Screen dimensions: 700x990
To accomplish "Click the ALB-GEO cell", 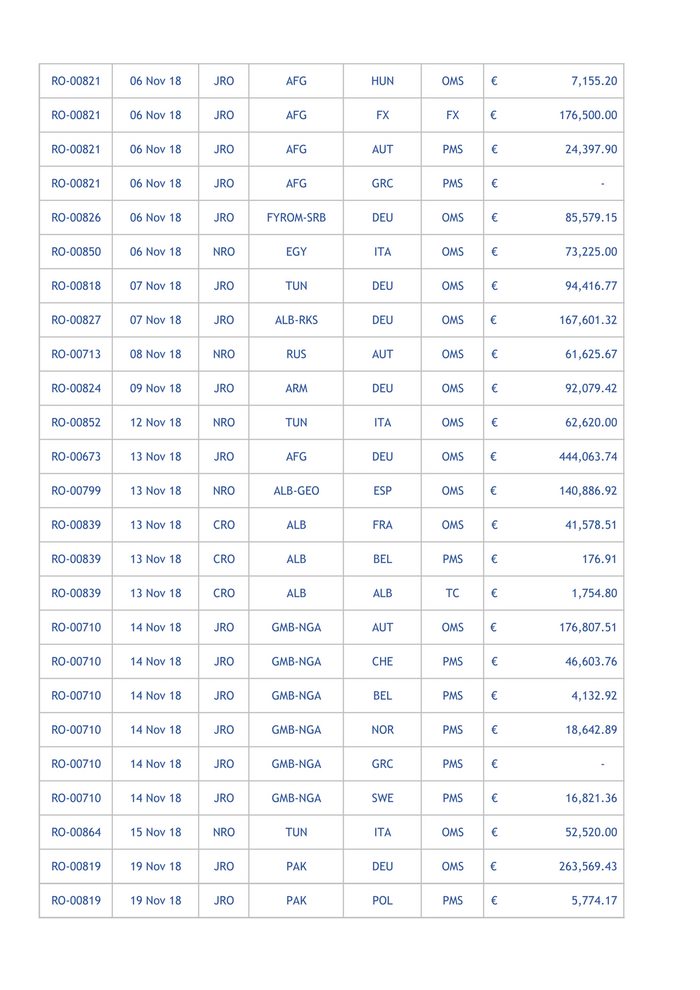I will 296,491.
